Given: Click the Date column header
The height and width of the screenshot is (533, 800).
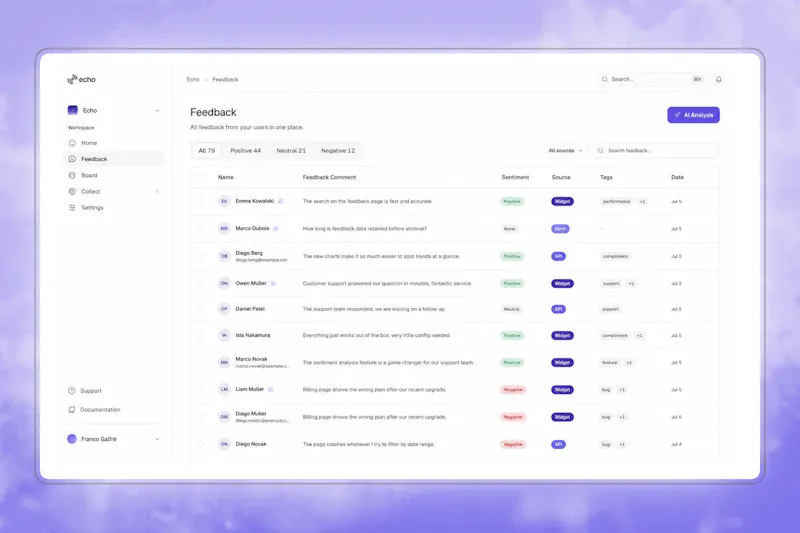Looking at the screenshot, I should 677,177.
